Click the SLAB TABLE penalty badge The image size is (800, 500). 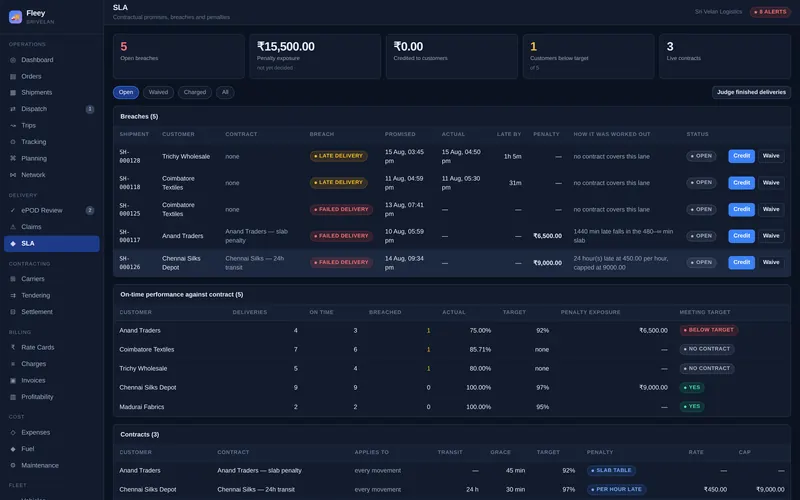click(611, 470)
